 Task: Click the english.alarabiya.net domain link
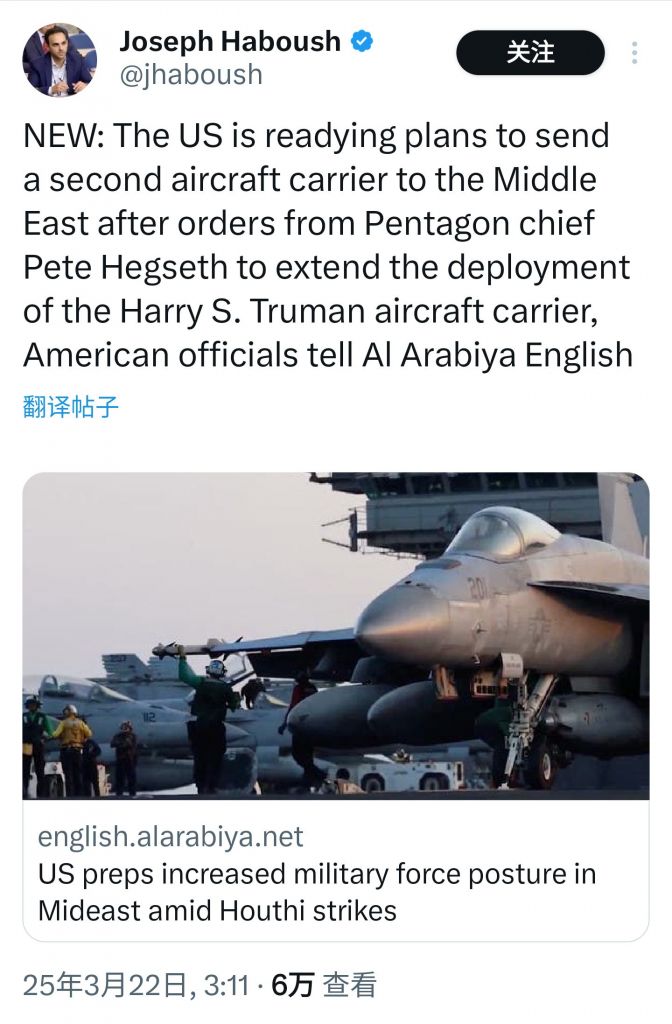(170, 837)
